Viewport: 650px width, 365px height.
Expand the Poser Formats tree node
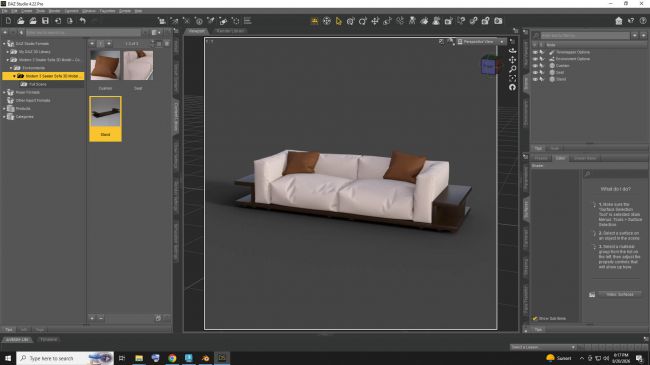click(x=5, y=92)
